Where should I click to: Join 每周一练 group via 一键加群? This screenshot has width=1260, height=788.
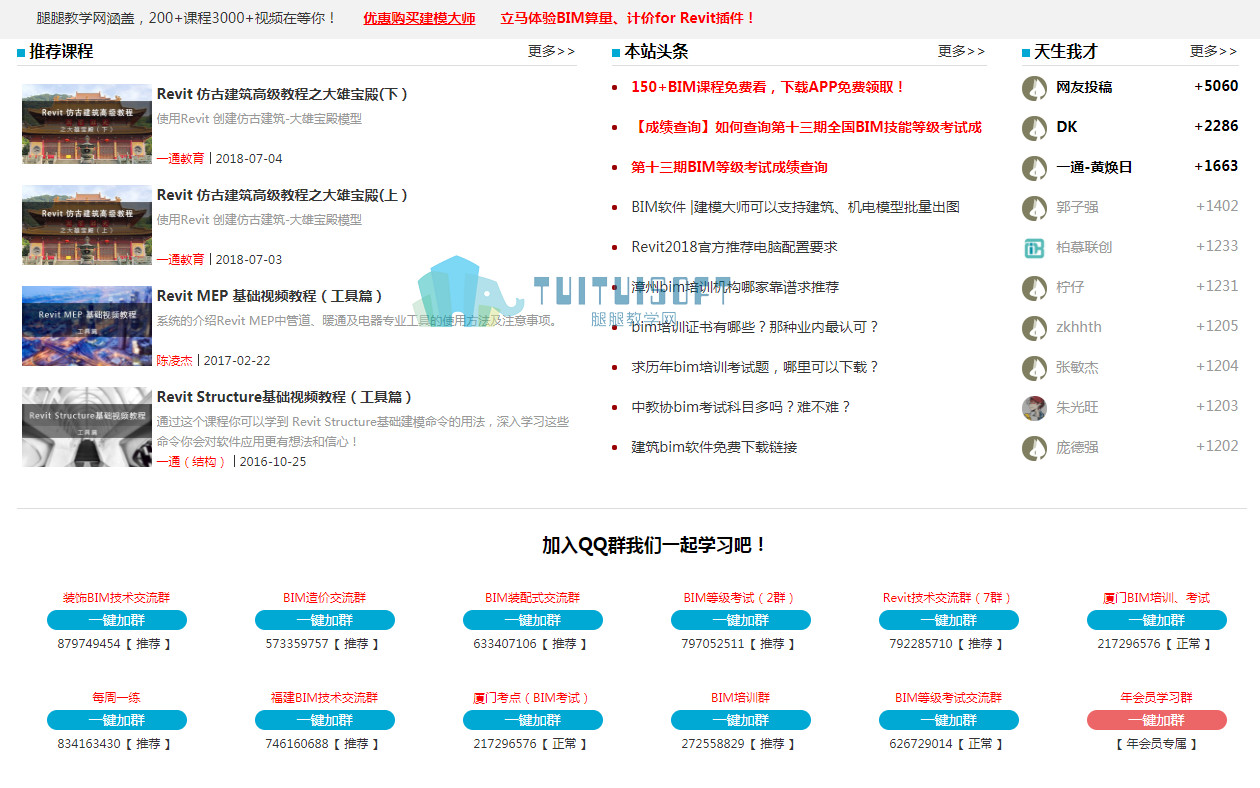pos(117,720)
